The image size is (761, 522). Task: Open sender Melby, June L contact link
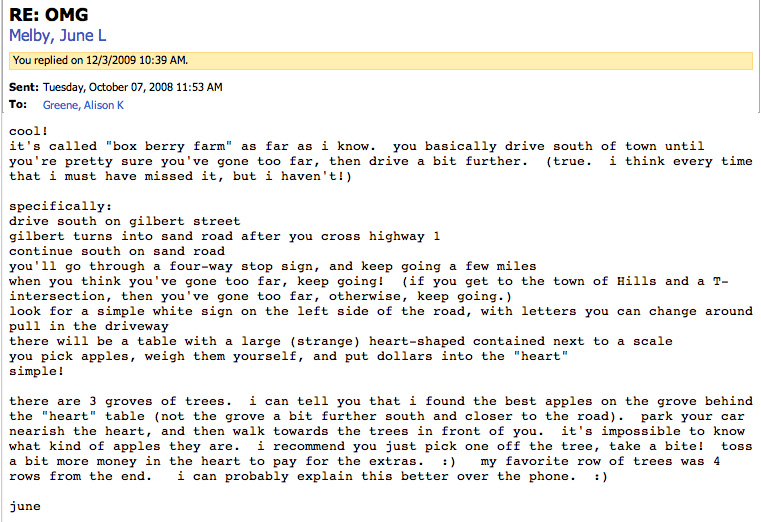click(57, 36)
